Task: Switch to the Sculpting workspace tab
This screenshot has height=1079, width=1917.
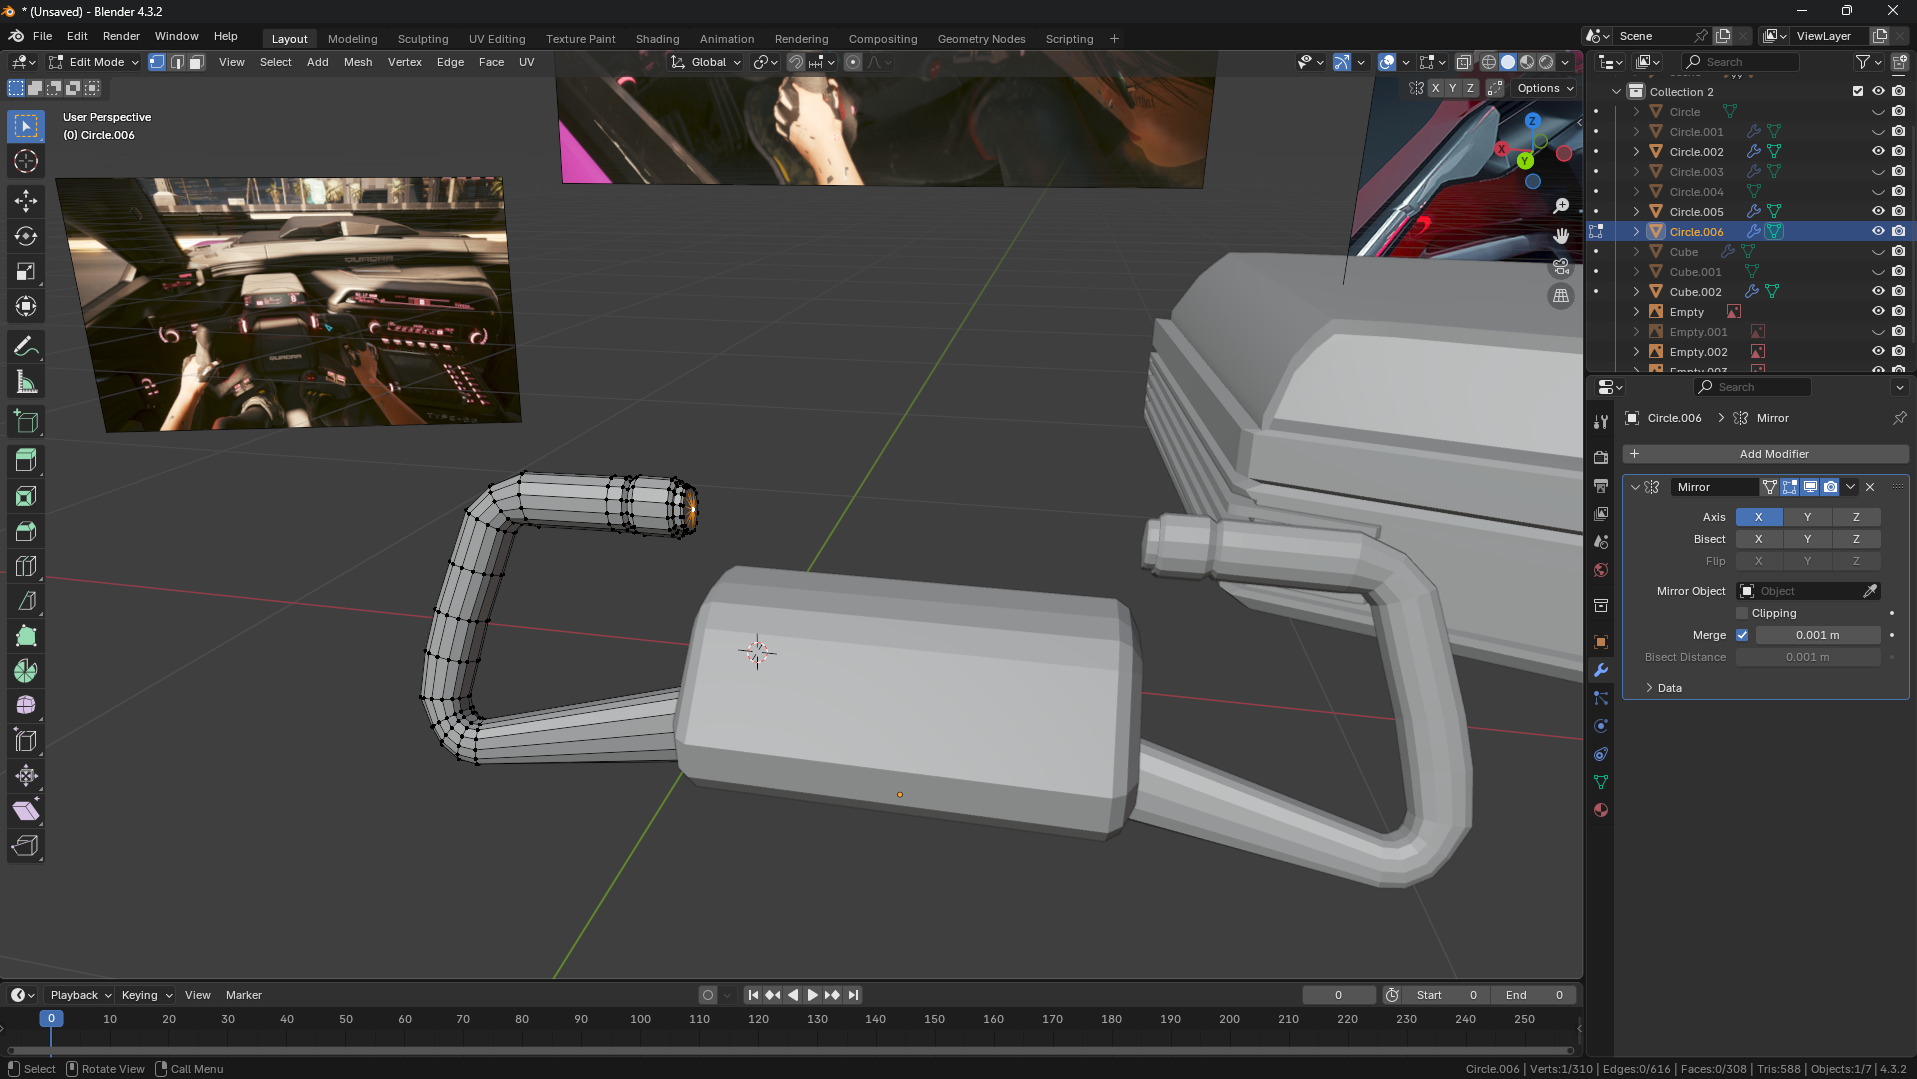Action: (422, 39)
